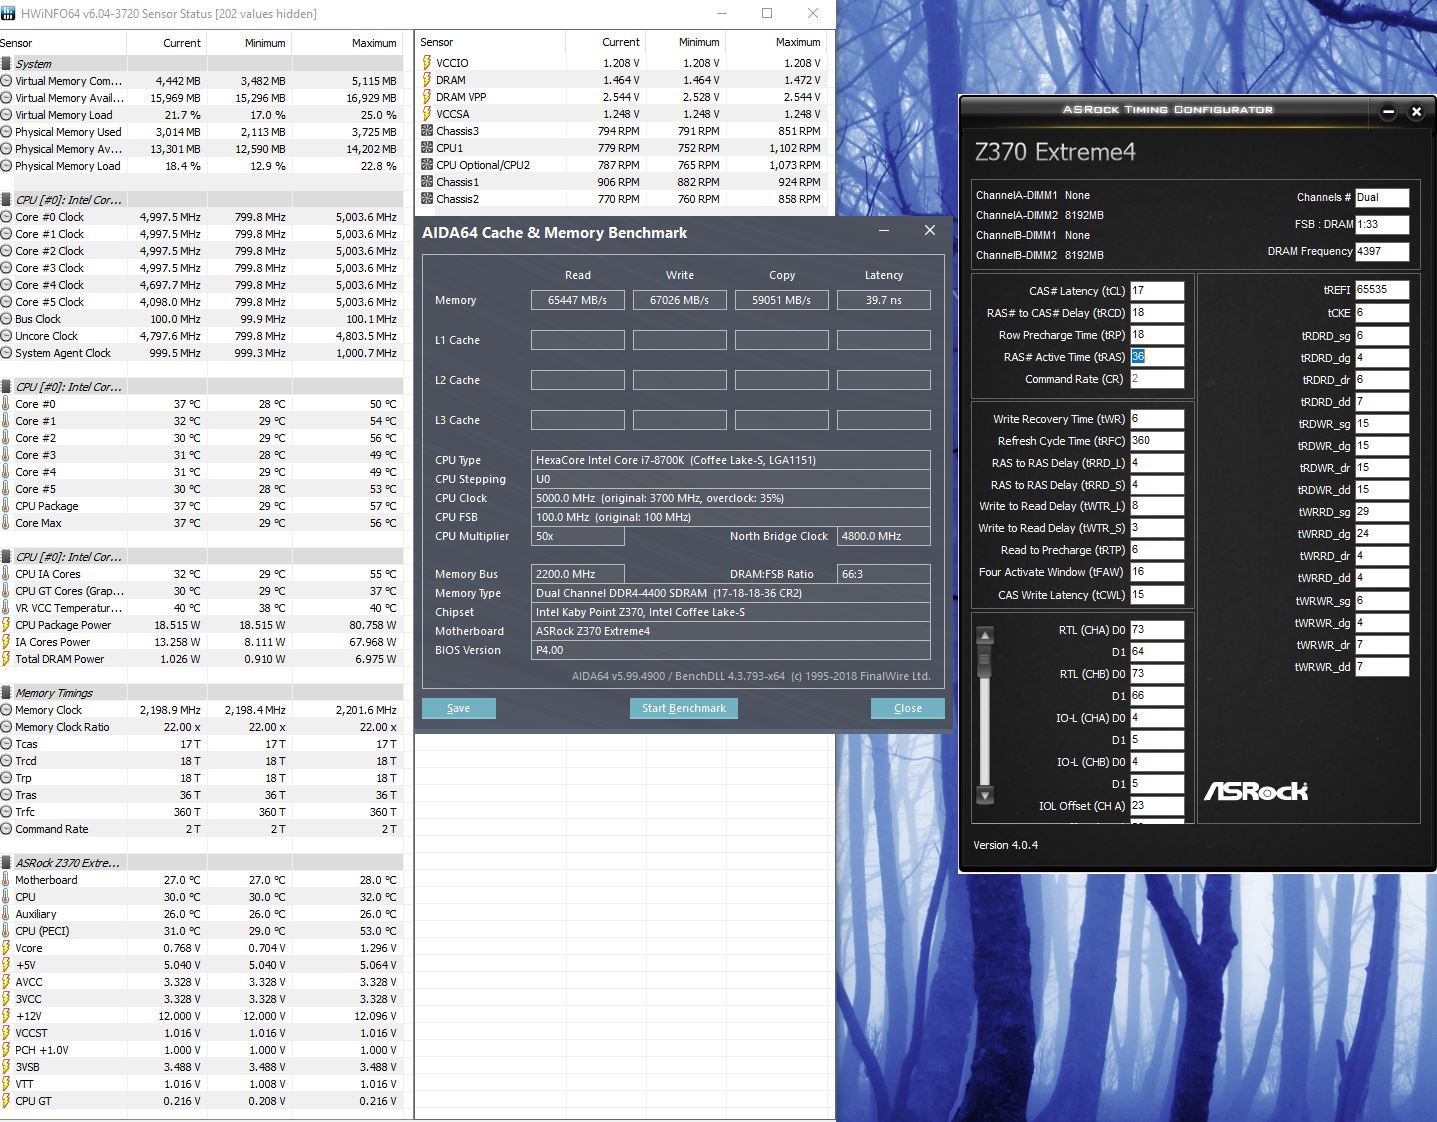Click the Maximum column header in right pane

tap(780, 42)
